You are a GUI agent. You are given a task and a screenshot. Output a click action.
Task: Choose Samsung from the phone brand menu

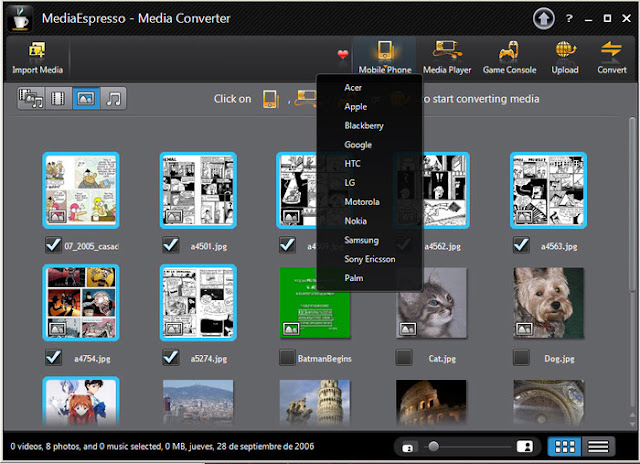coord(361,240)
